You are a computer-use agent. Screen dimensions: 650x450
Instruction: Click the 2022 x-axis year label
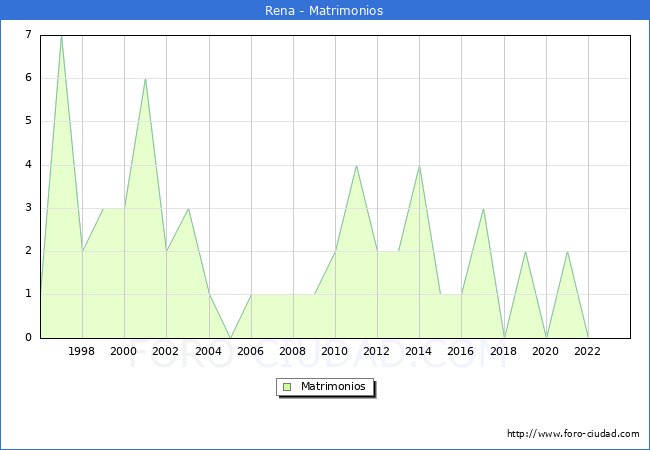[588, 351]
